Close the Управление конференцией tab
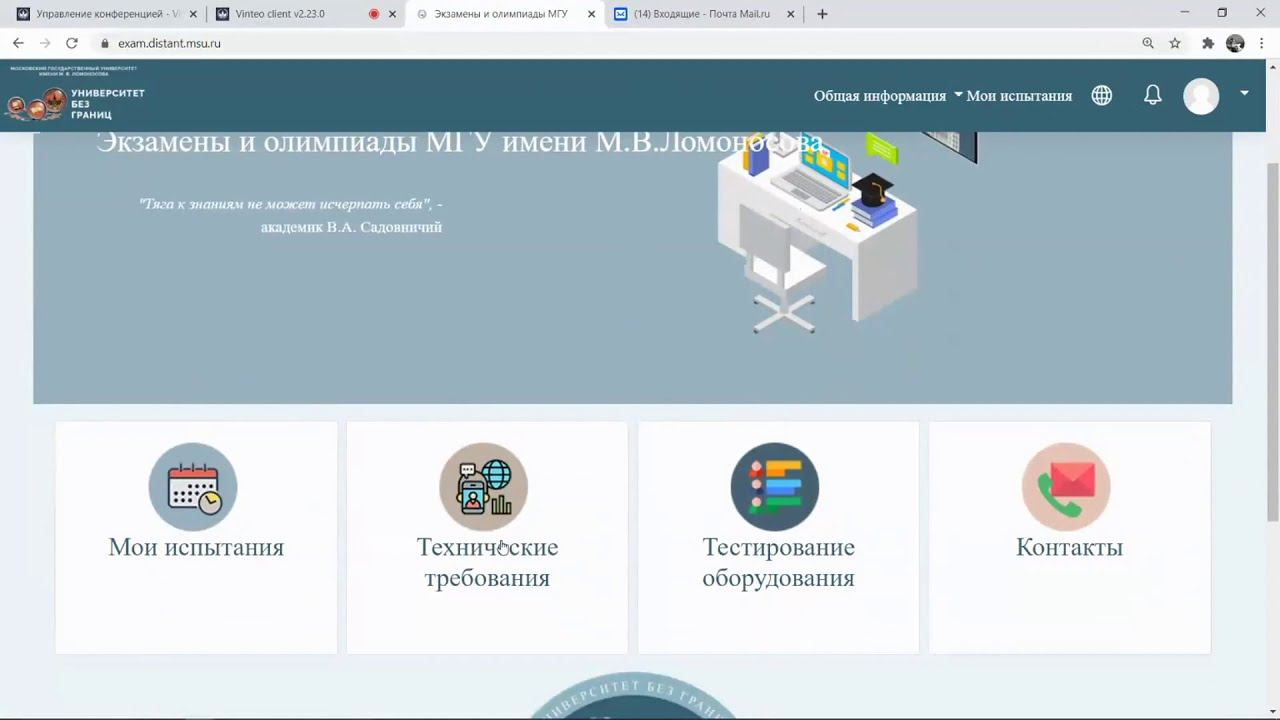The width and height of the screenshot is (1280, 720). tap(193, 14)
